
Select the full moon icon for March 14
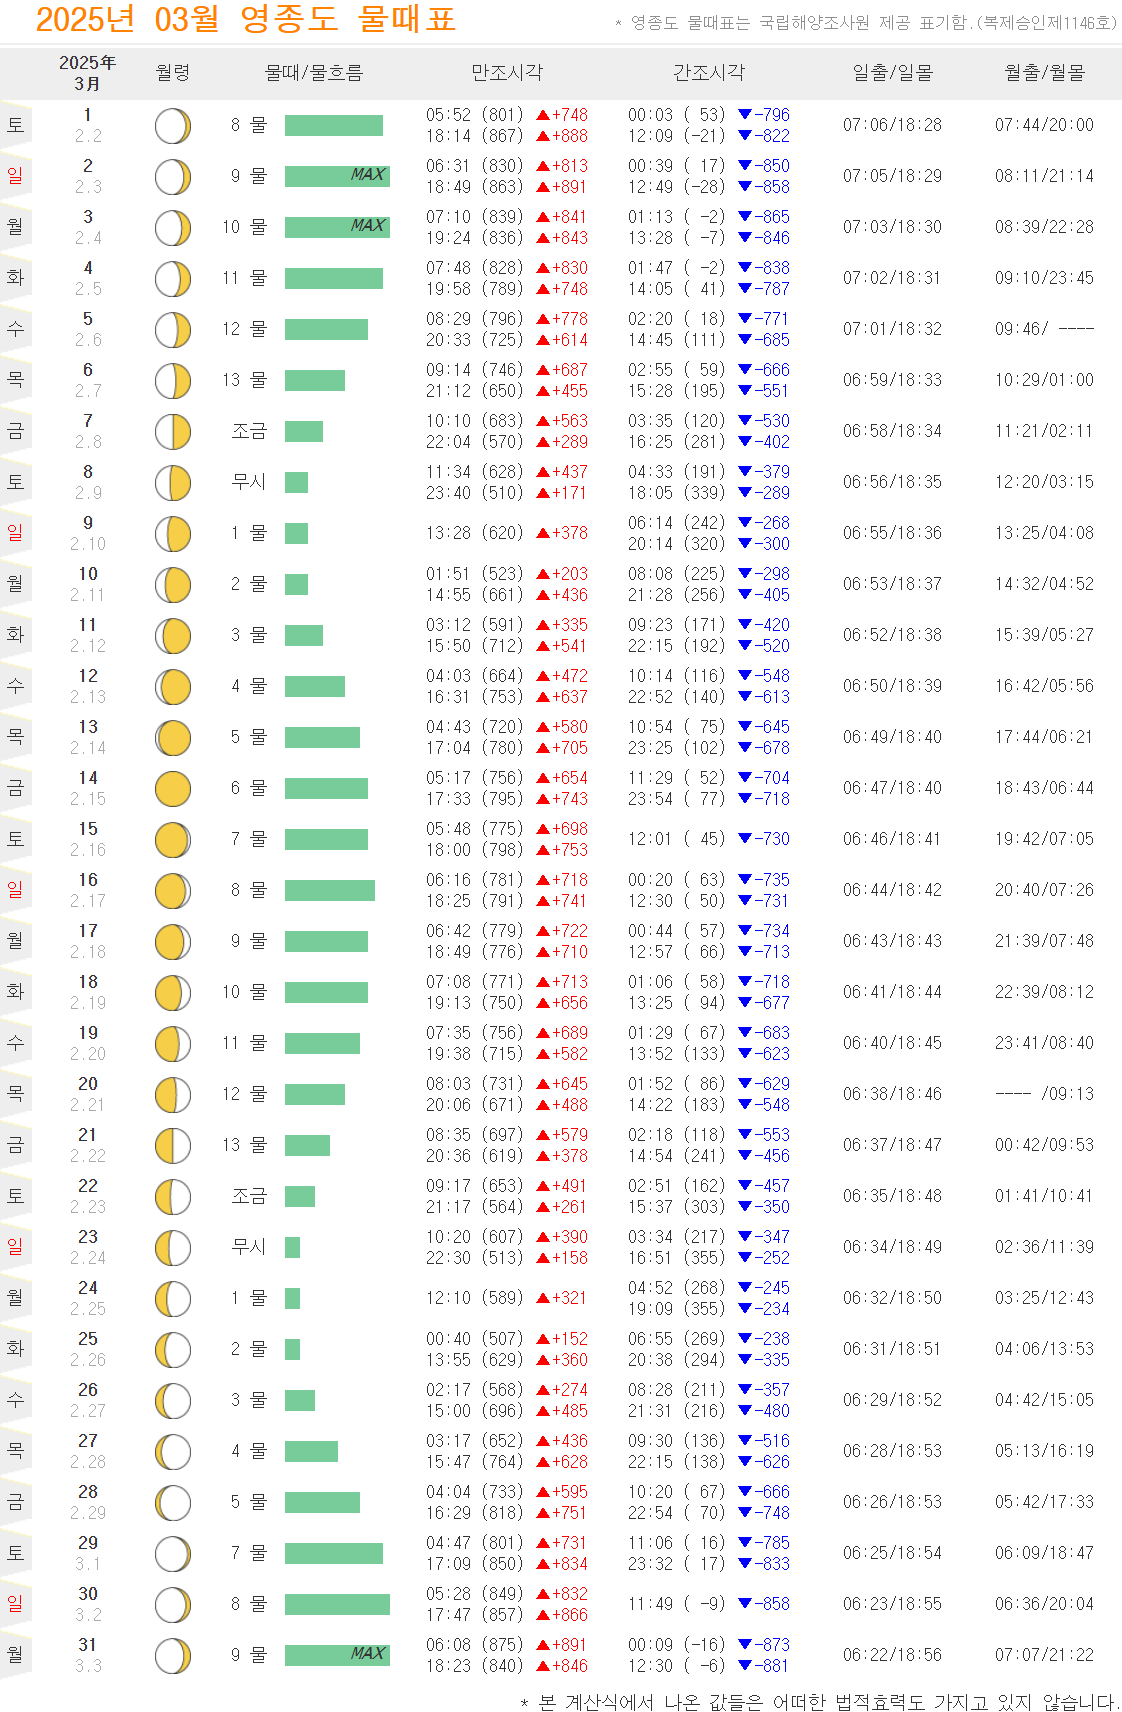click(173, 789)
